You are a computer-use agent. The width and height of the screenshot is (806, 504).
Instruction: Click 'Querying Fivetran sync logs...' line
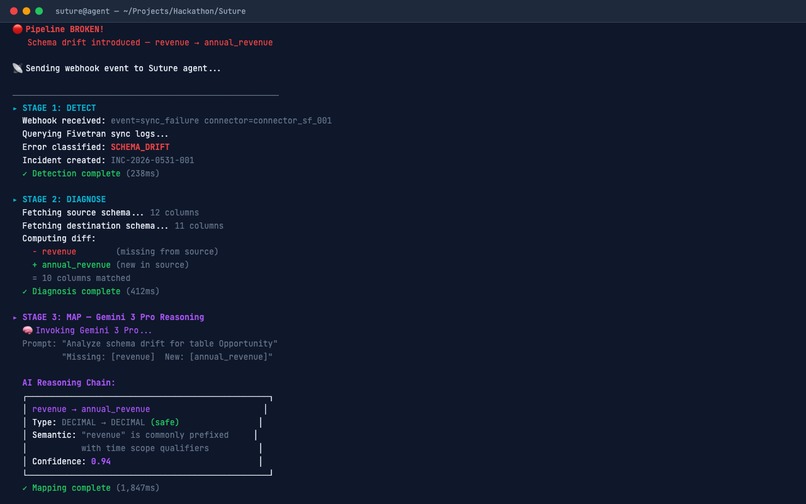click(x=95, y=134)
